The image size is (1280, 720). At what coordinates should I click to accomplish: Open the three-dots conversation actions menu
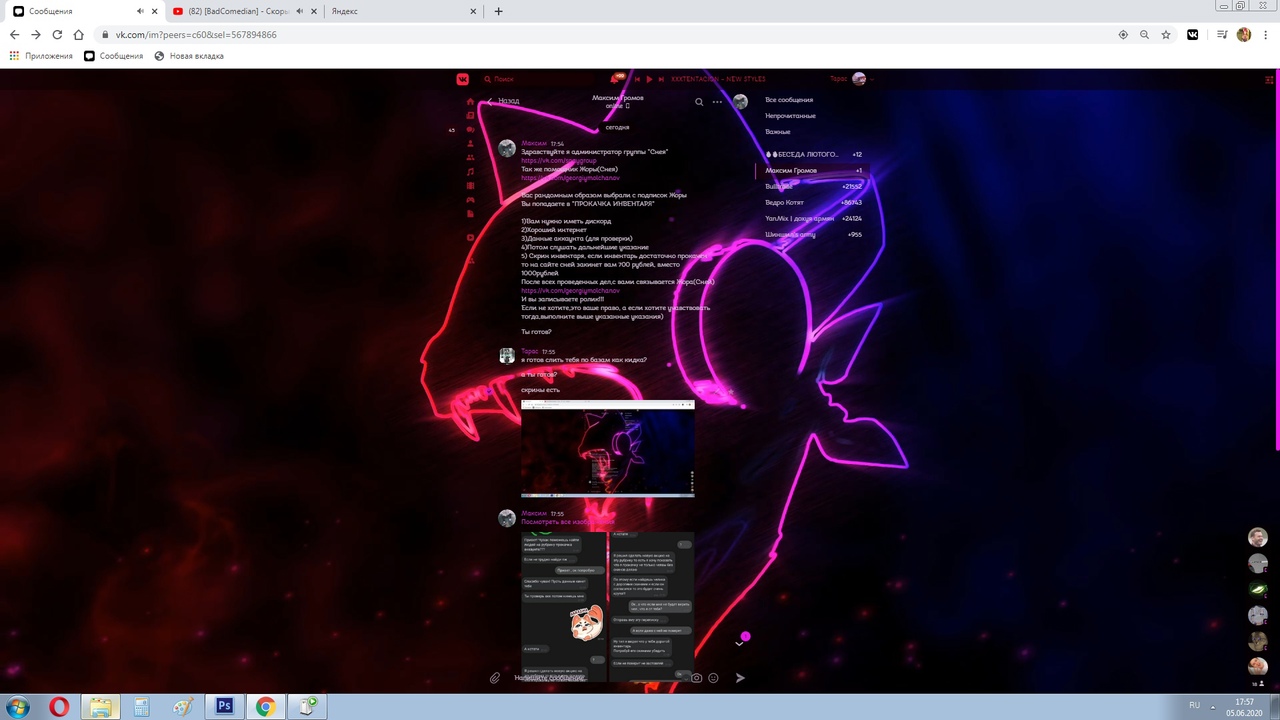tap(717, 101)
